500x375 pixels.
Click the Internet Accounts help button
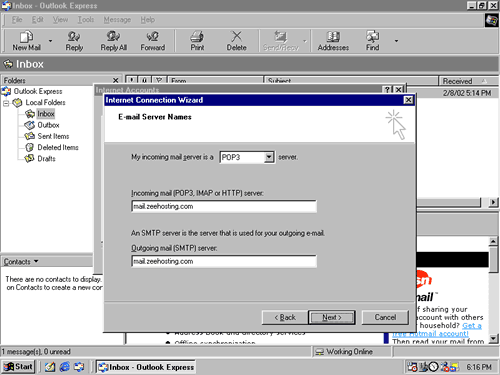click(x=387, y=89)
